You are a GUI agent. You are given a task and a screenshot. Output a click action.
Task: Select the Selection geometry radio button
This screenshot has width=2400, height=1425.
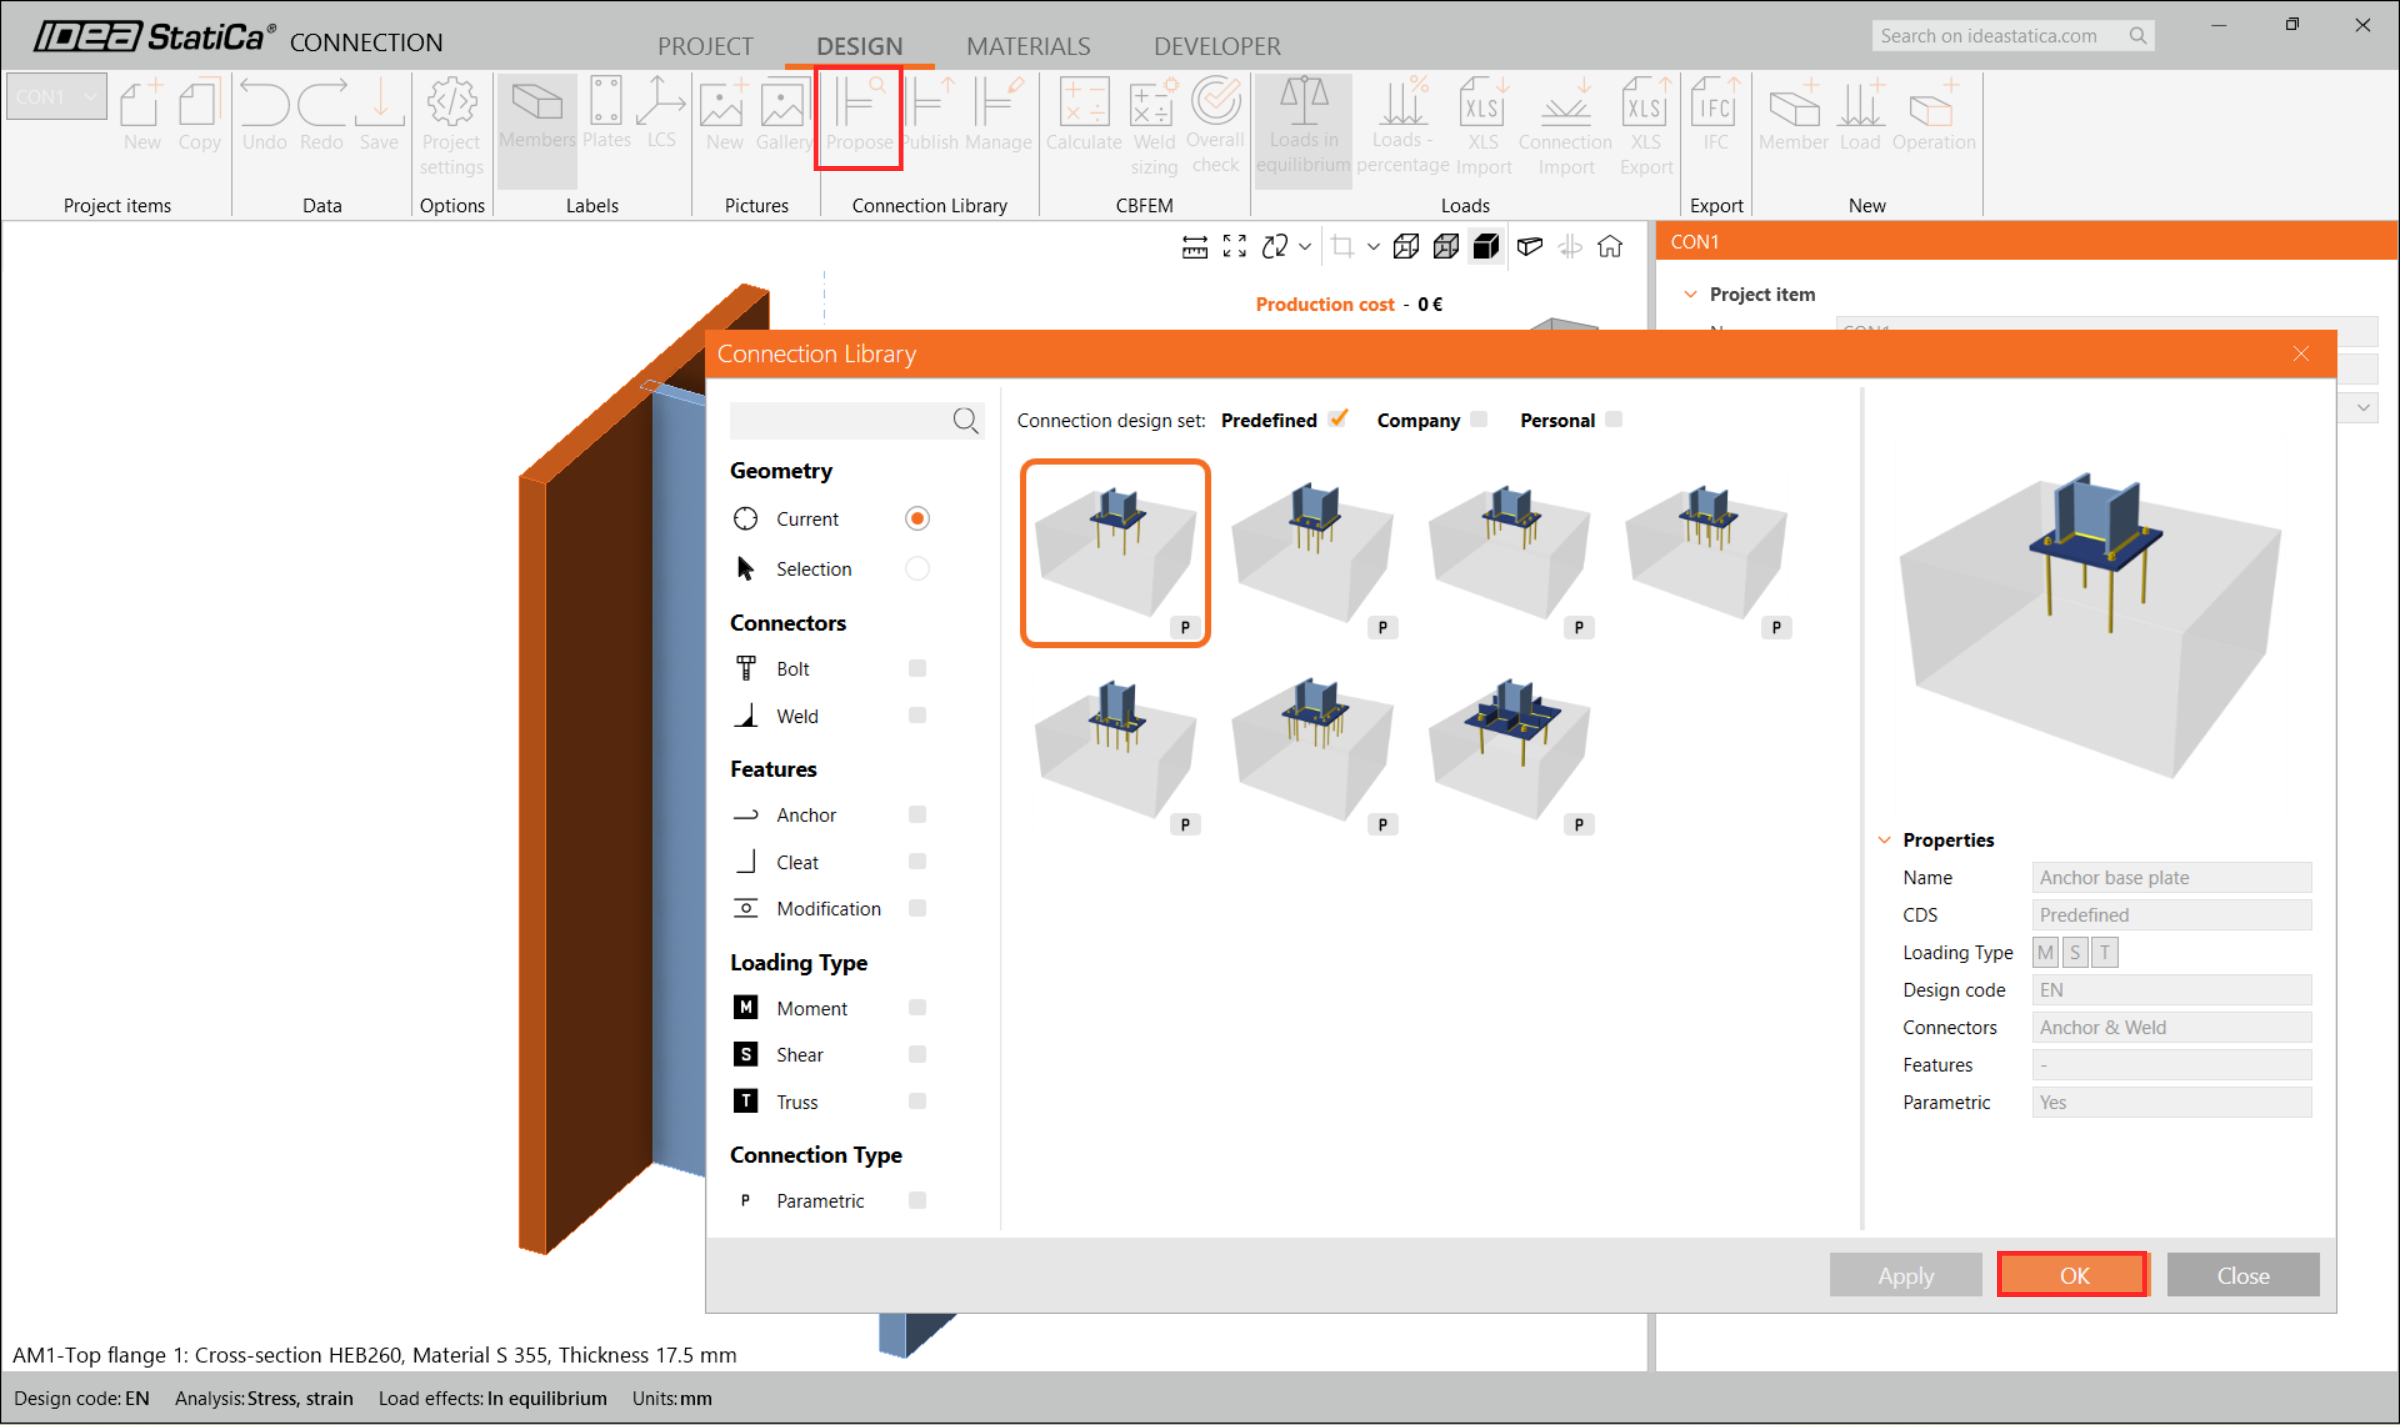pyautogui.click(x=916, y=569)
